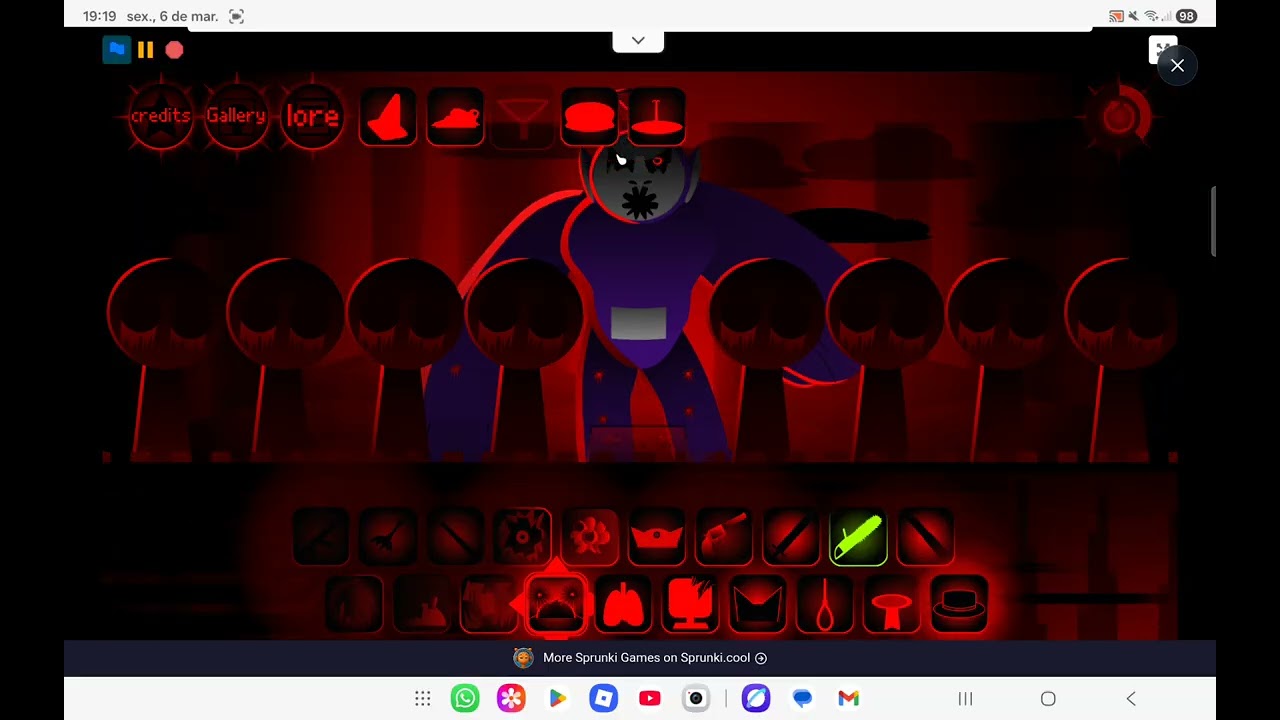The width and height of the screenshot is (1280, 720).
Task: Launch Gmail from the taskbar
Action: (848, 699)
